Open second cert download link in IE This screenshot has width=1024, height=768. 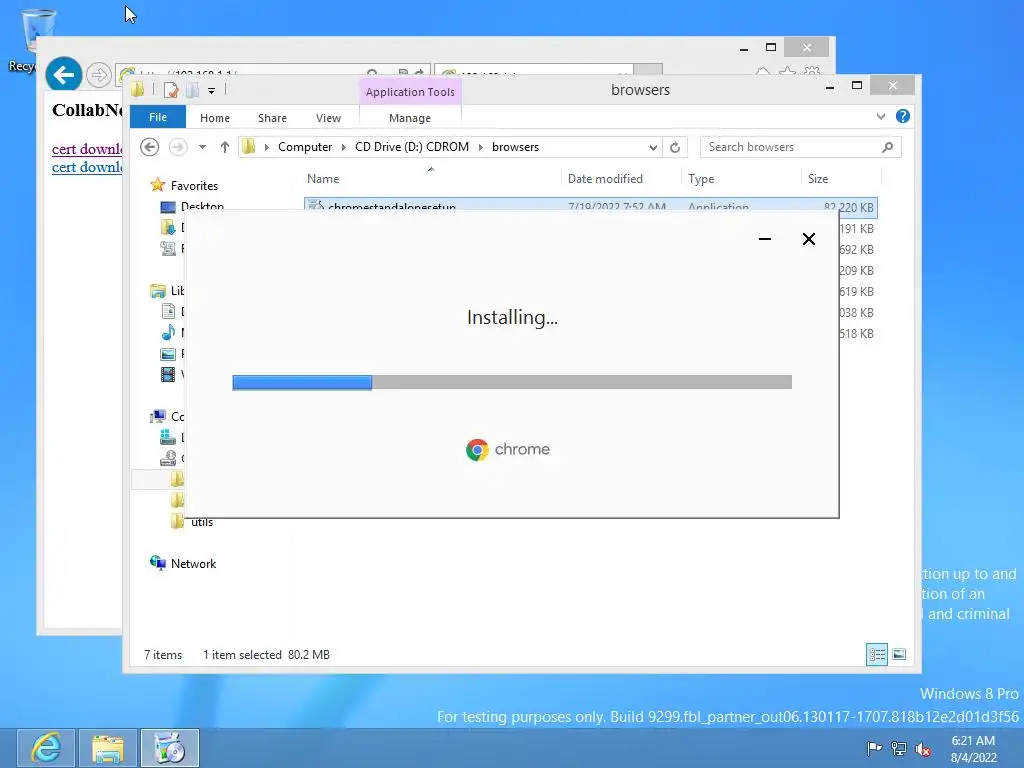[x=88, y=167]
